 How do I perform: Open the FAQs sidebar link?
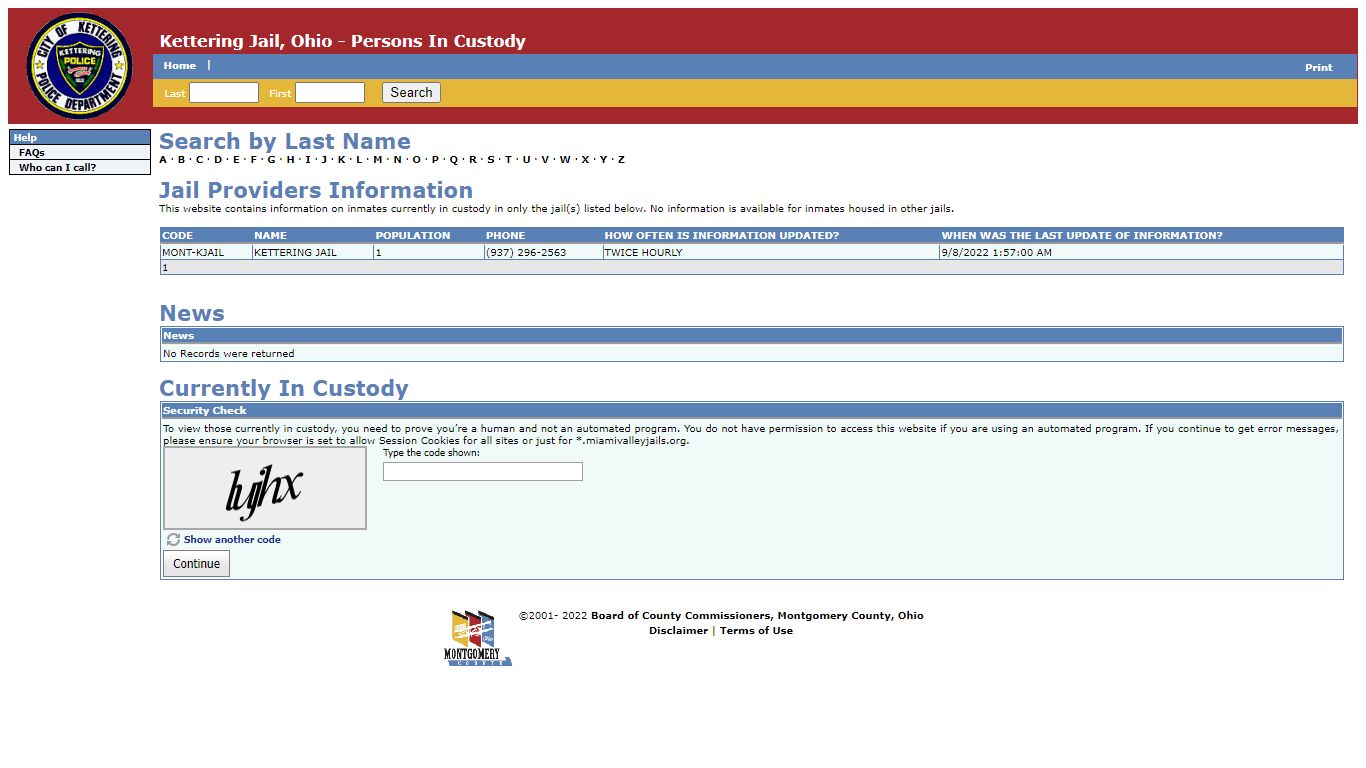point(32,153)
